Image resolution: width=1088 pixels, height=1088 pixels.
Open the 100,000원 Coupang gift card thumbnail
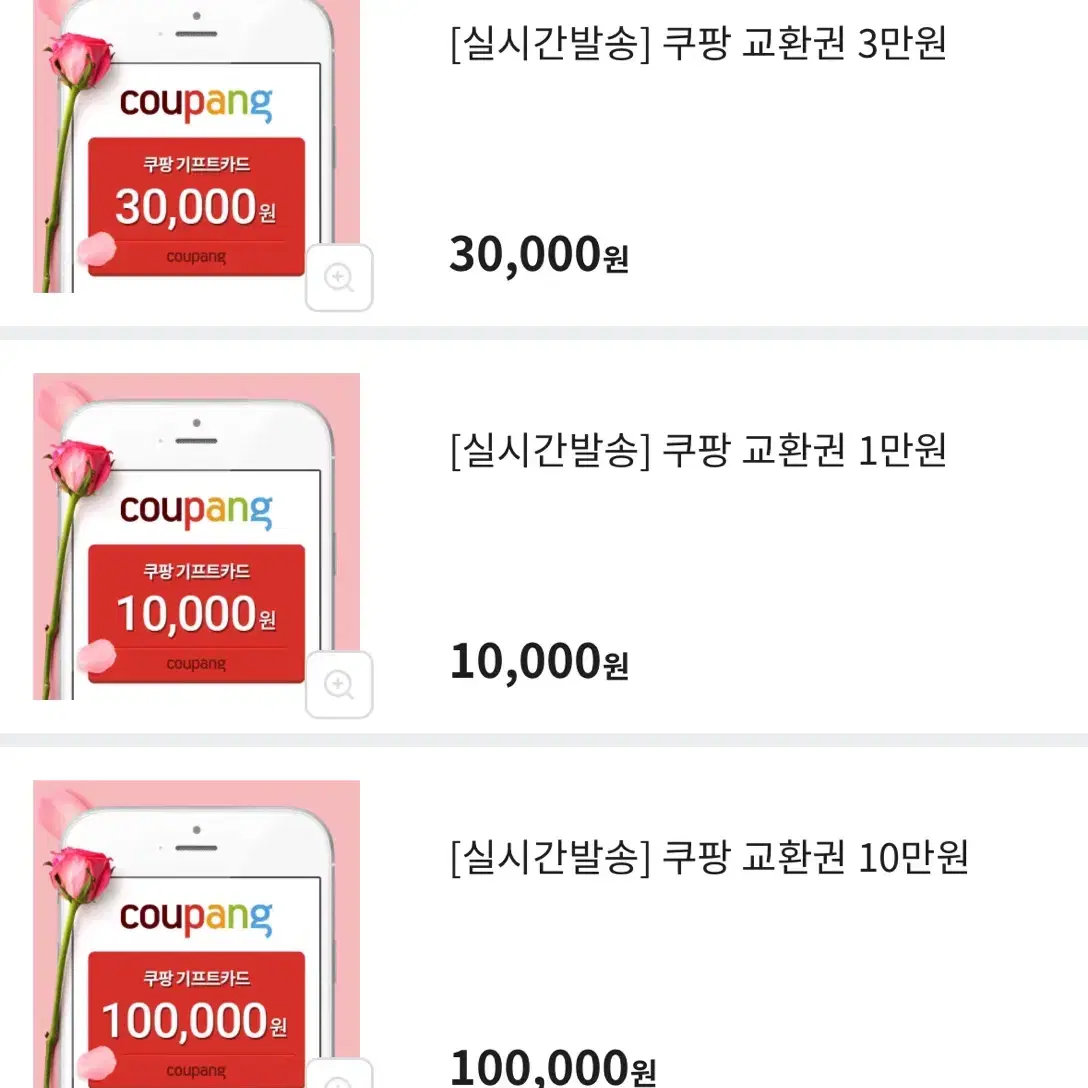tap(196, 934)
